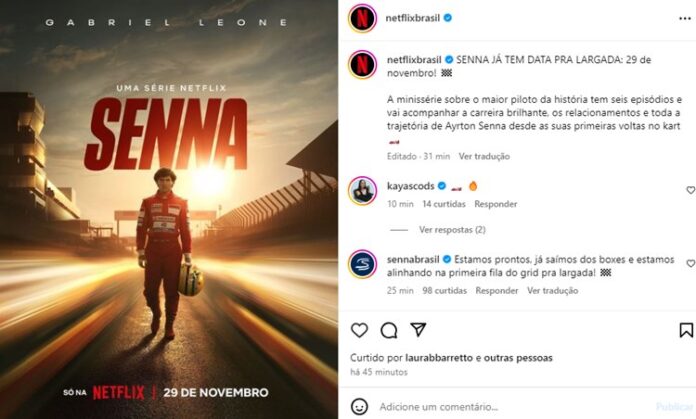Reply to sennabrasil comment with Responder

[497, 291]
